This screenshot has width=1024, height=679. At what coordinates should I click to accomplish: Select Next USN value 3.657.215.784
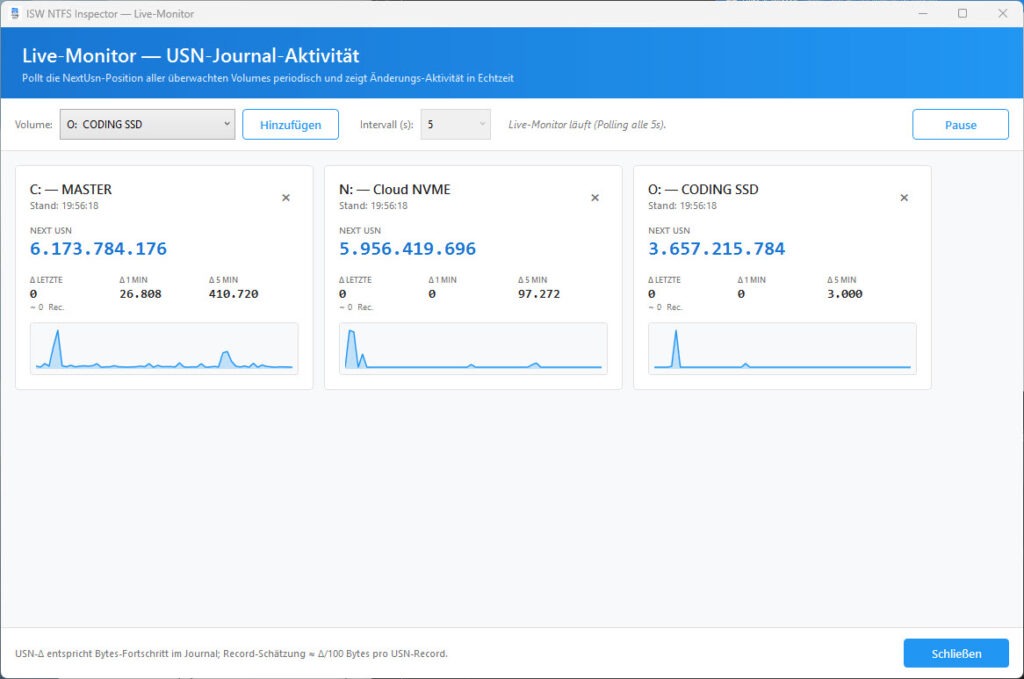[716, 249]
